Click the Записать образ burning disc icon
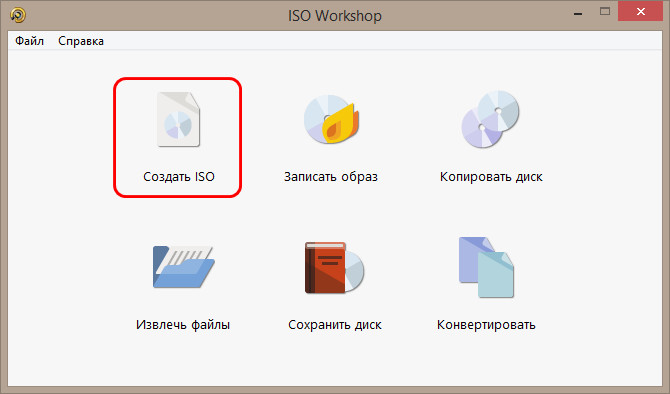 (332, 119)
